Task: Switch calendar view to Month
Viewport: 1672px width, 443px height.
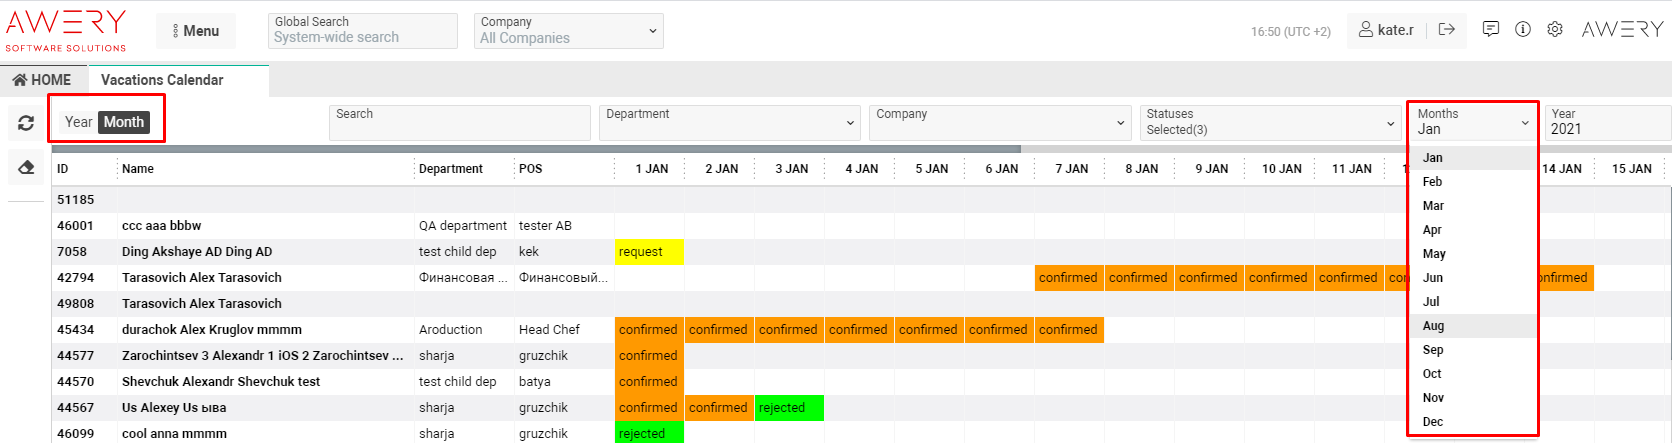Action: click(x=124, y=122)
